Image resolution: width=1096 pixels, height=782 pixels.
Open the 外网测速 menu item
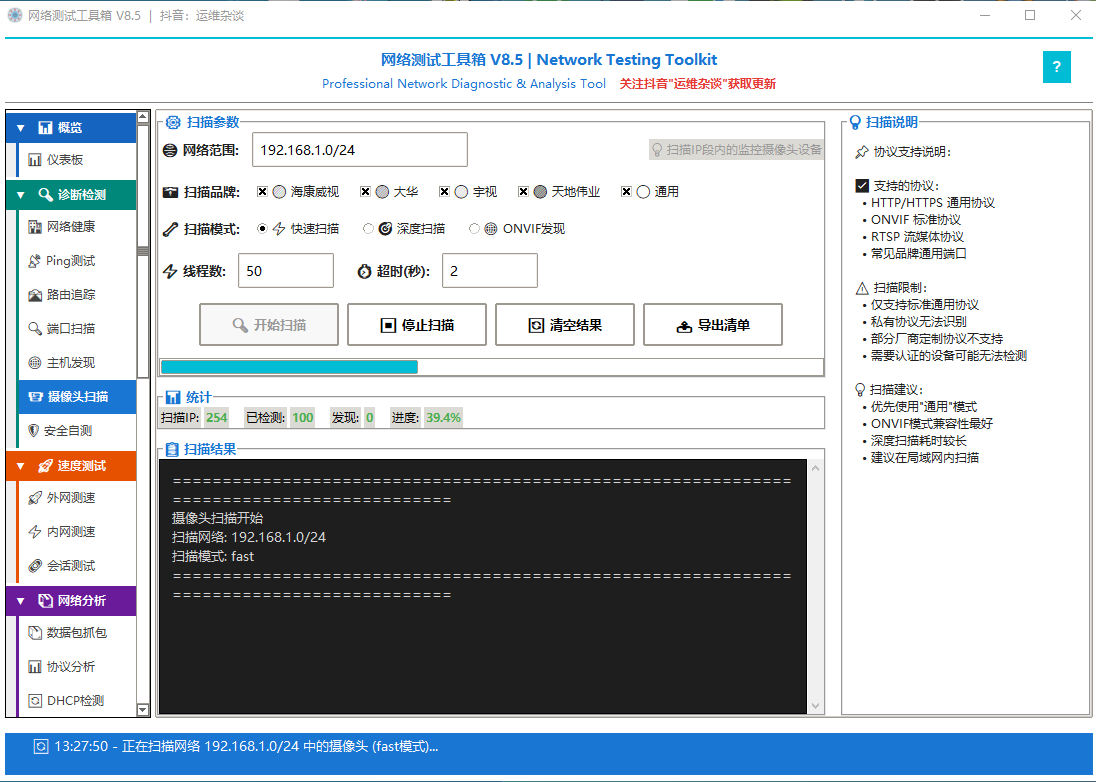(x=76, y=498)
